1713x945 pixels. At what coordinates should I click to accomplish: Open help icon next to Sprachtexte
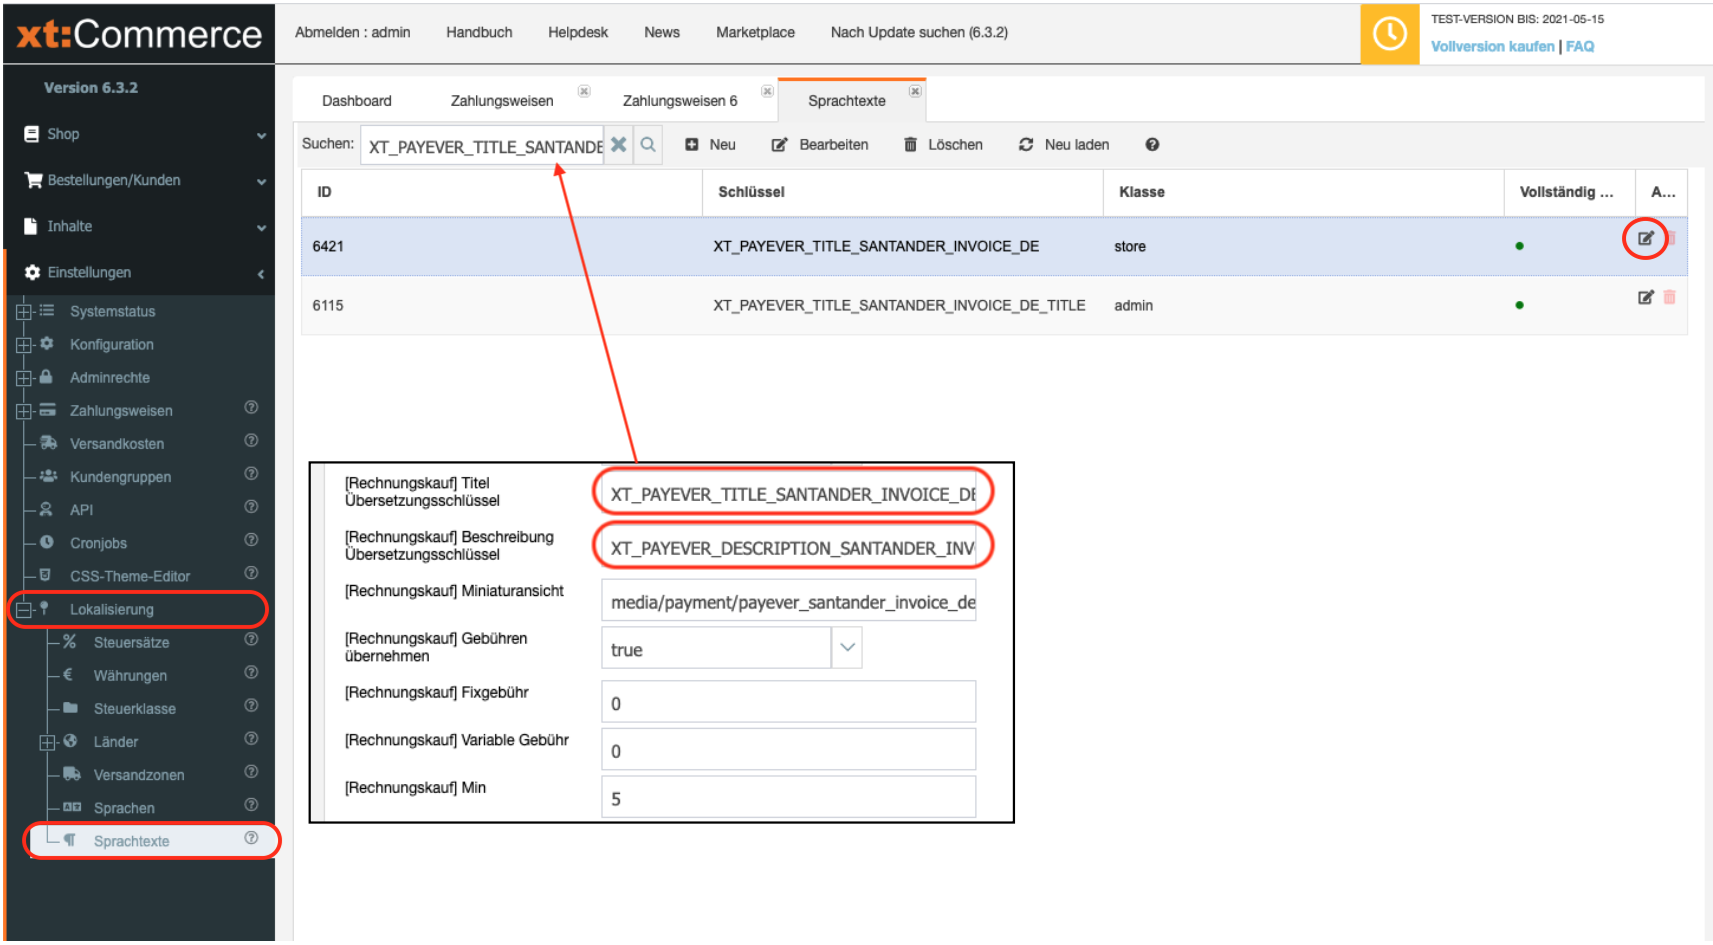tap(251, 838)
